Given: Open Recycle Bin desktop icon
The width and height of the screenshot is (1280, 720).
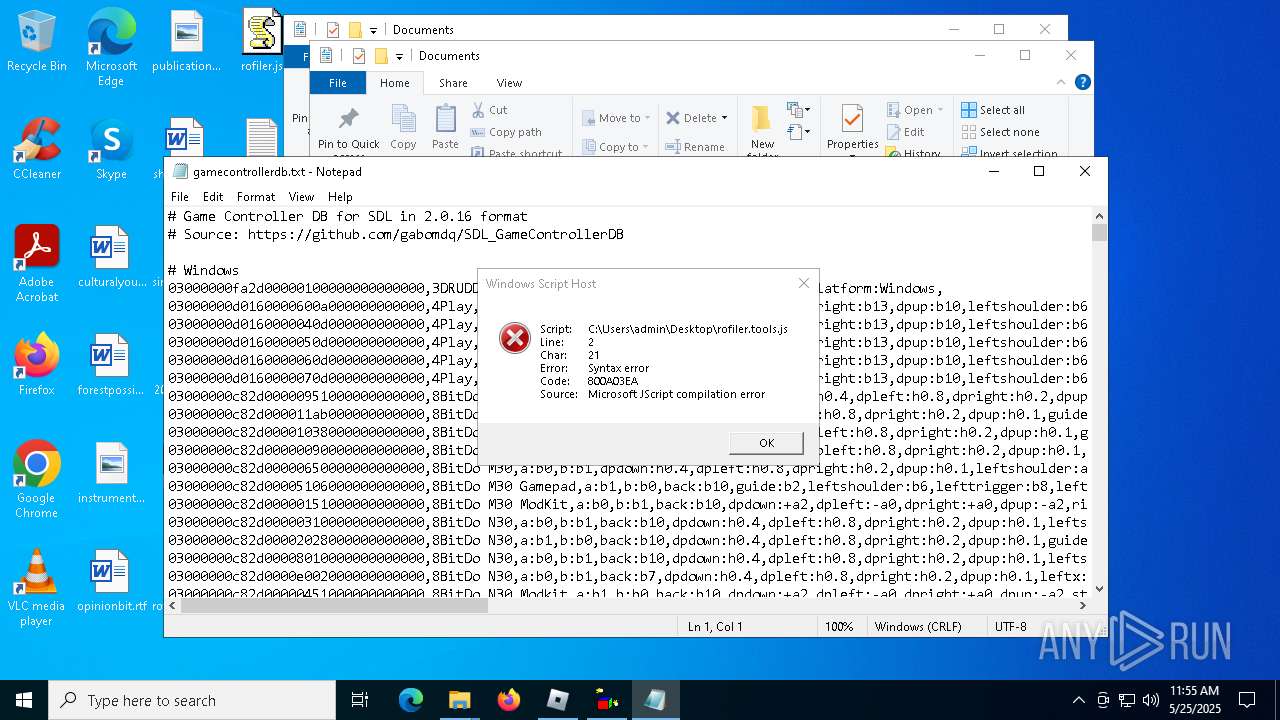Looking at the screenshot, I should (x=37, y=42).
